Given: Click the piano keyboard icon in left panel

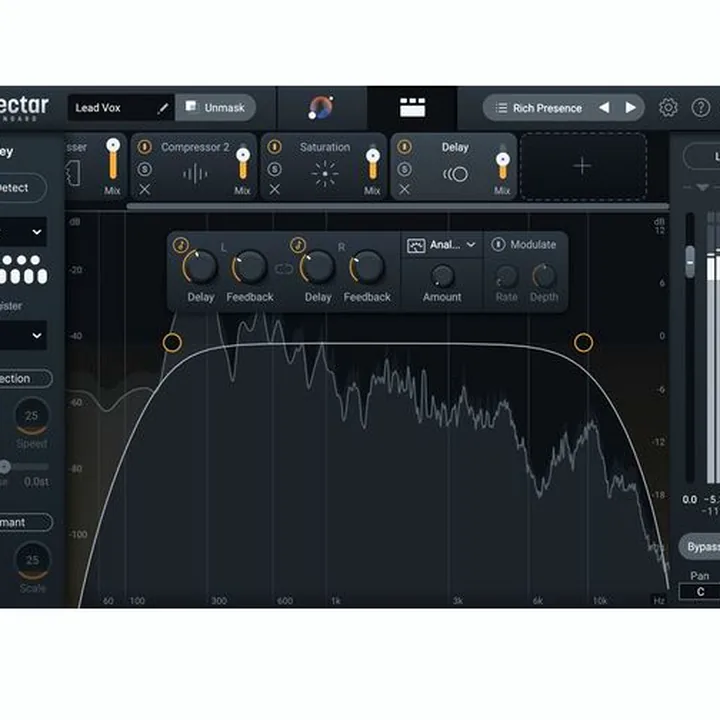Looking at the screenshot, I should click(x=23, y=270).
